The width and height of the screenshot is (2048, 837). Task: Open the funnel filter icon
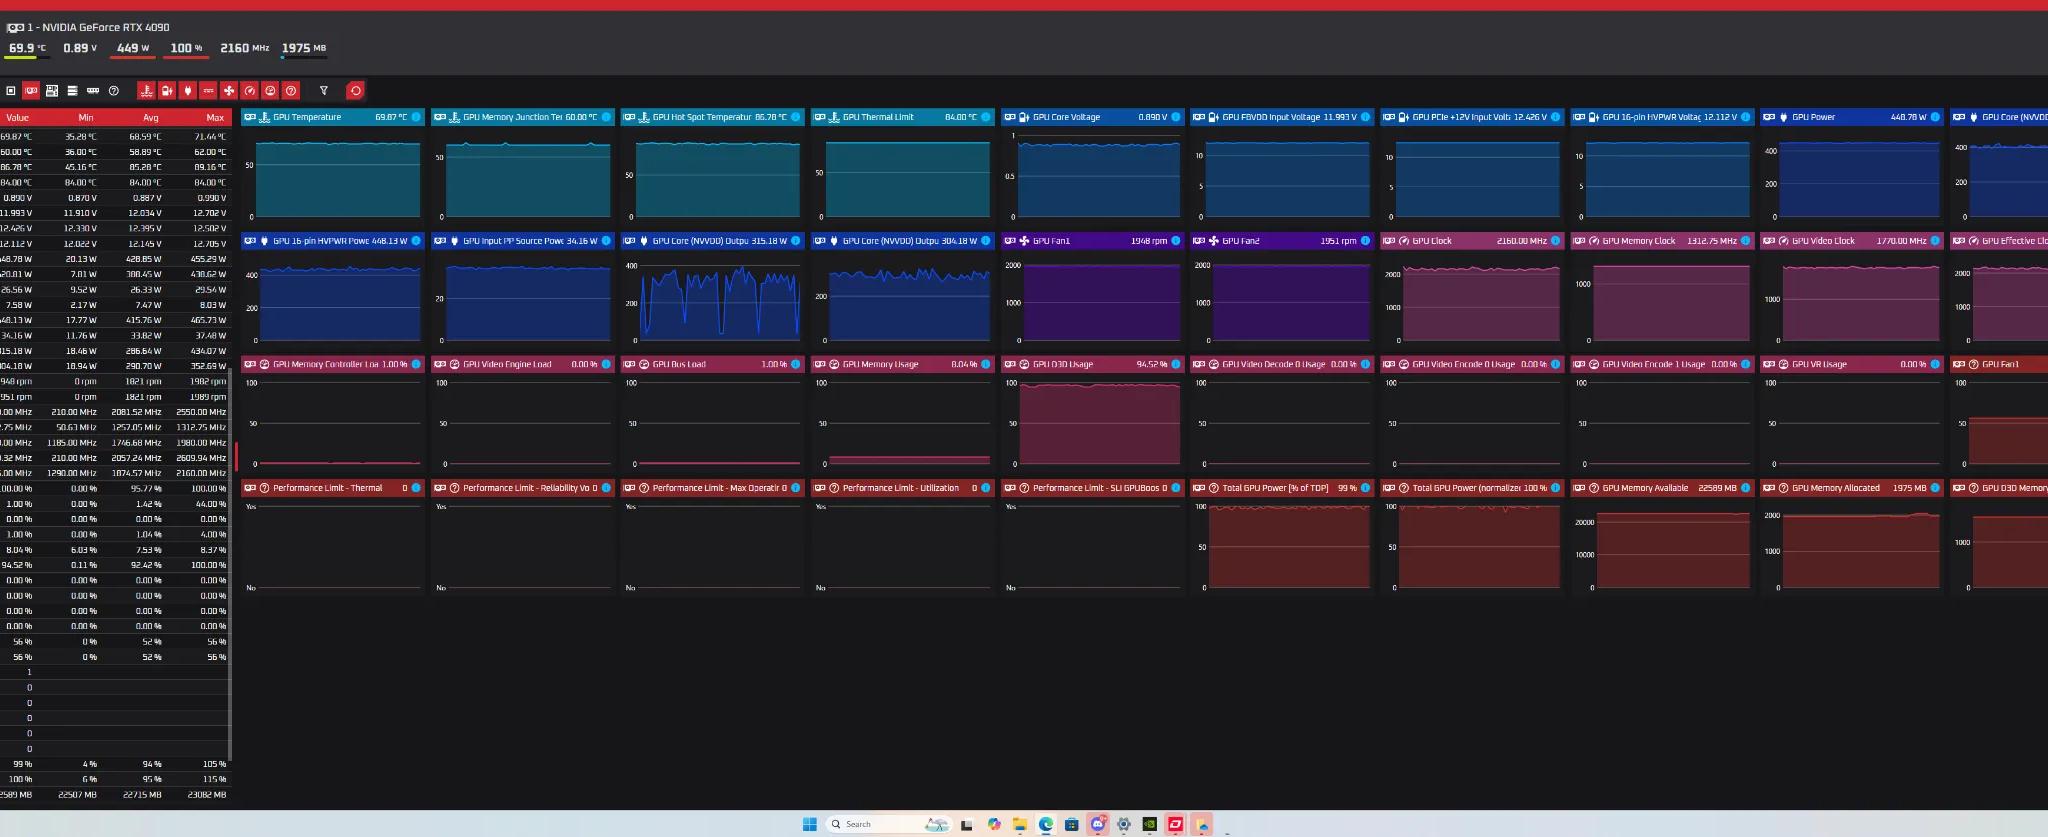point(324,91)
